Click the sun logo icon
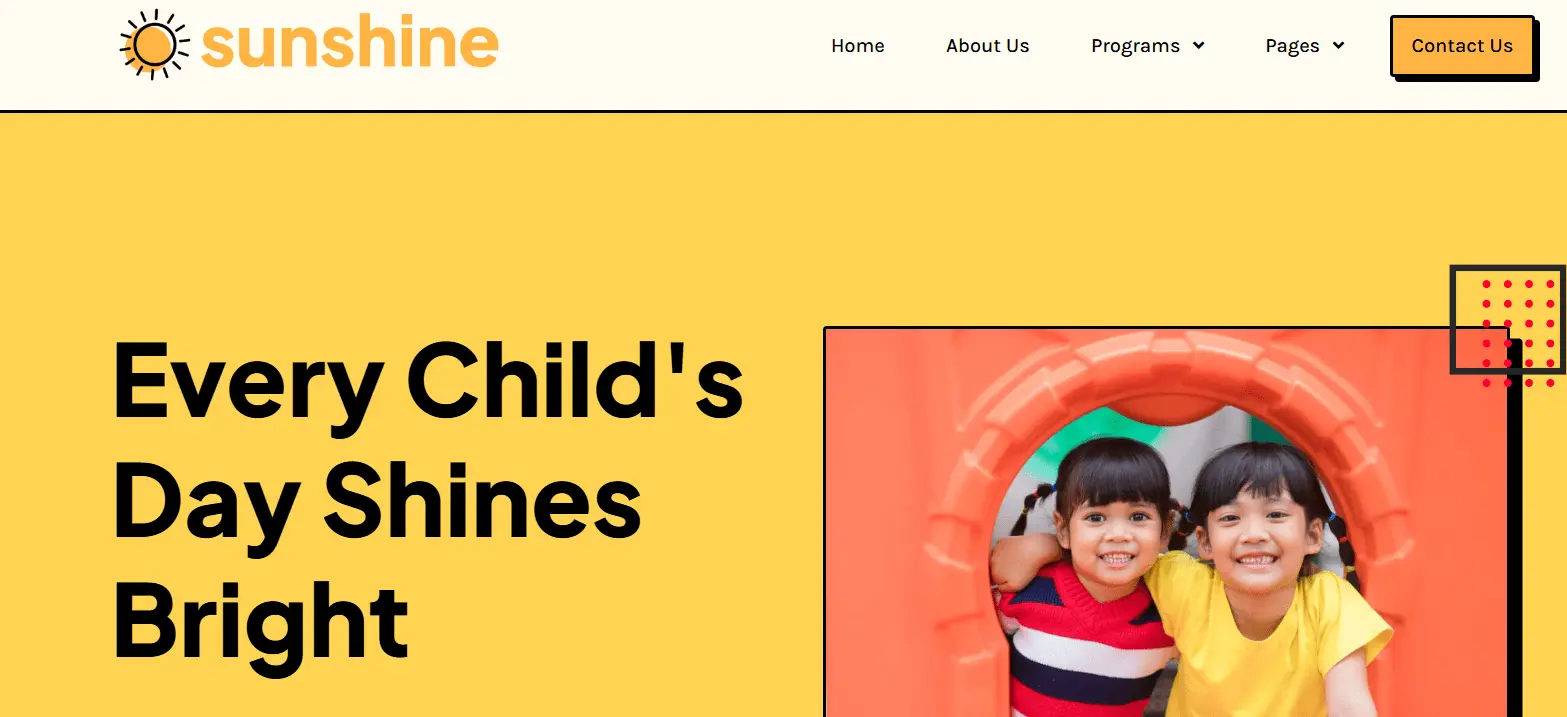1567x717 pixels. (x=154, y=45)
